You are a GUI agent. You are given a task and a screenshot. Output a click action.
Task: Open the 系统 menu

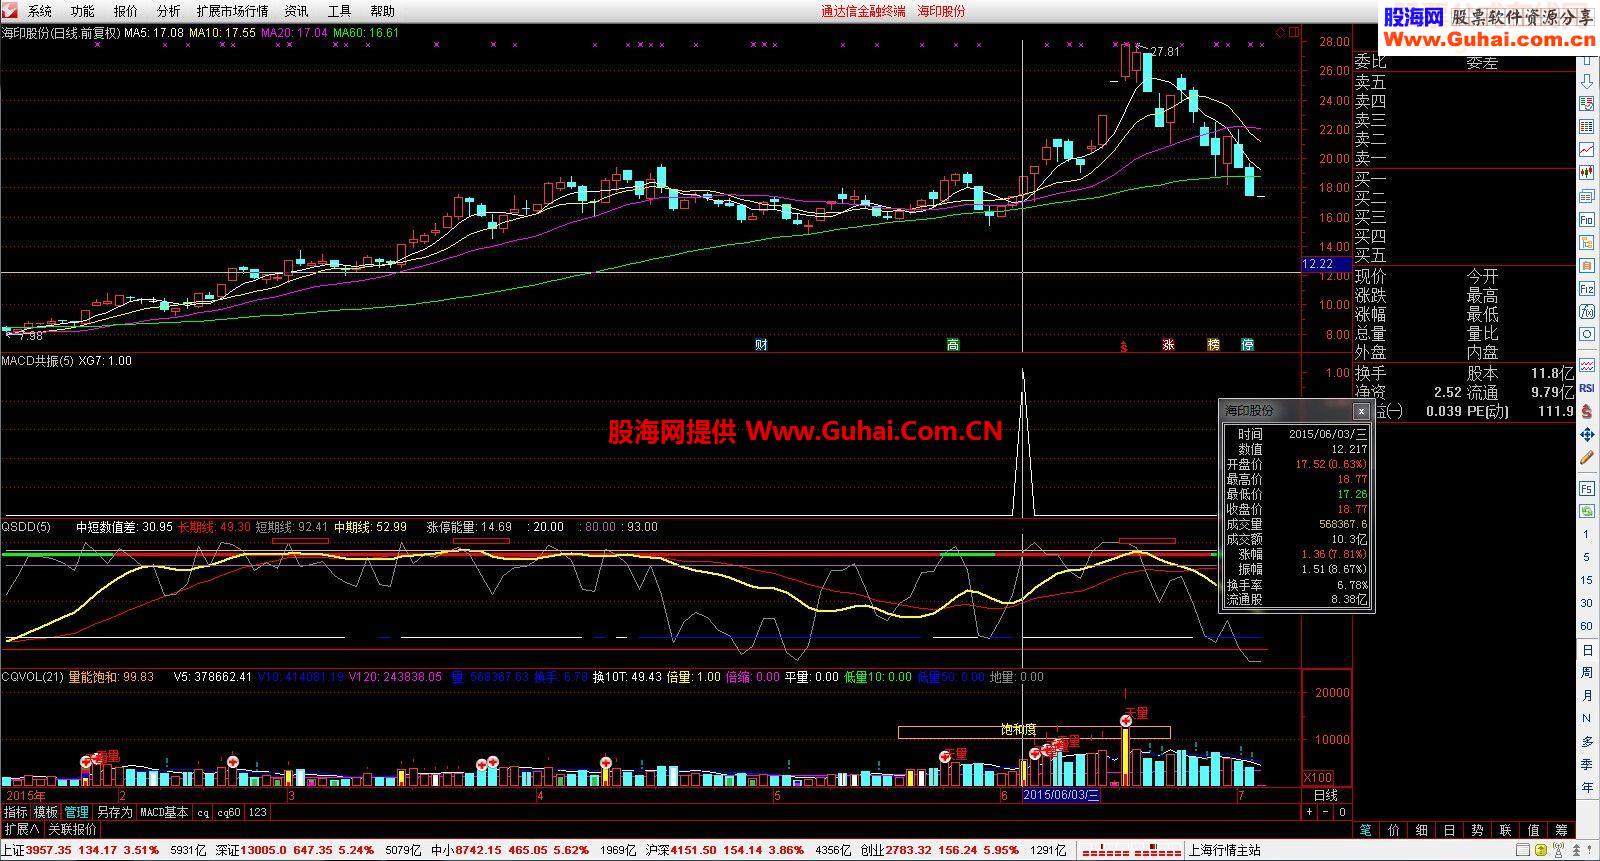tap(40, 11)
